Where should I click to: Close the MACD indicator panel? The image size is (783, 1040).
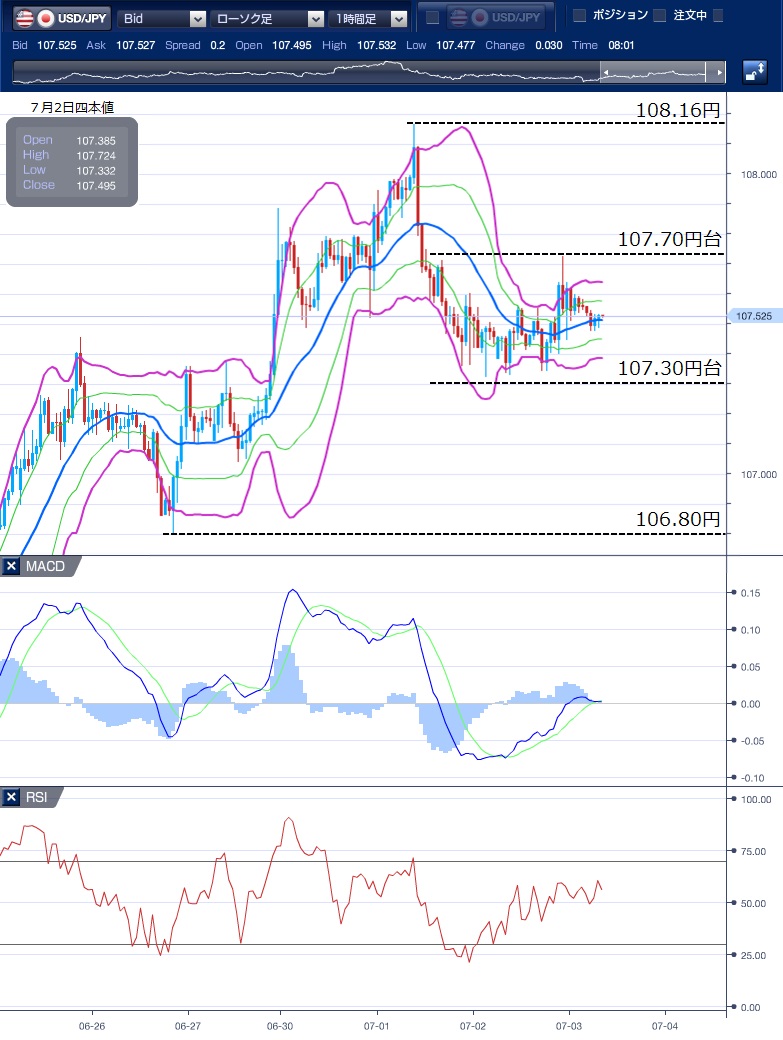pyautogui.click(x=11, y=567)
